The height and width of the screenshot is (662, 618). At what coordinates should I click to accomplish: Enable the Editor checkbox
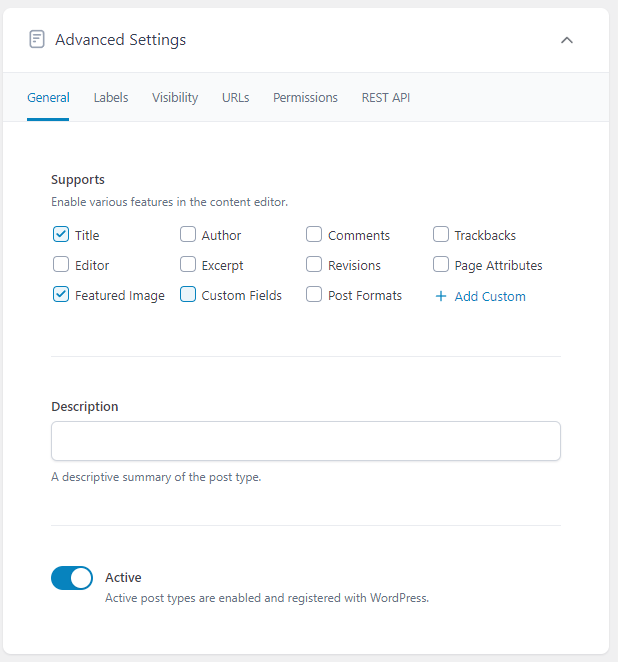[61, 265]
